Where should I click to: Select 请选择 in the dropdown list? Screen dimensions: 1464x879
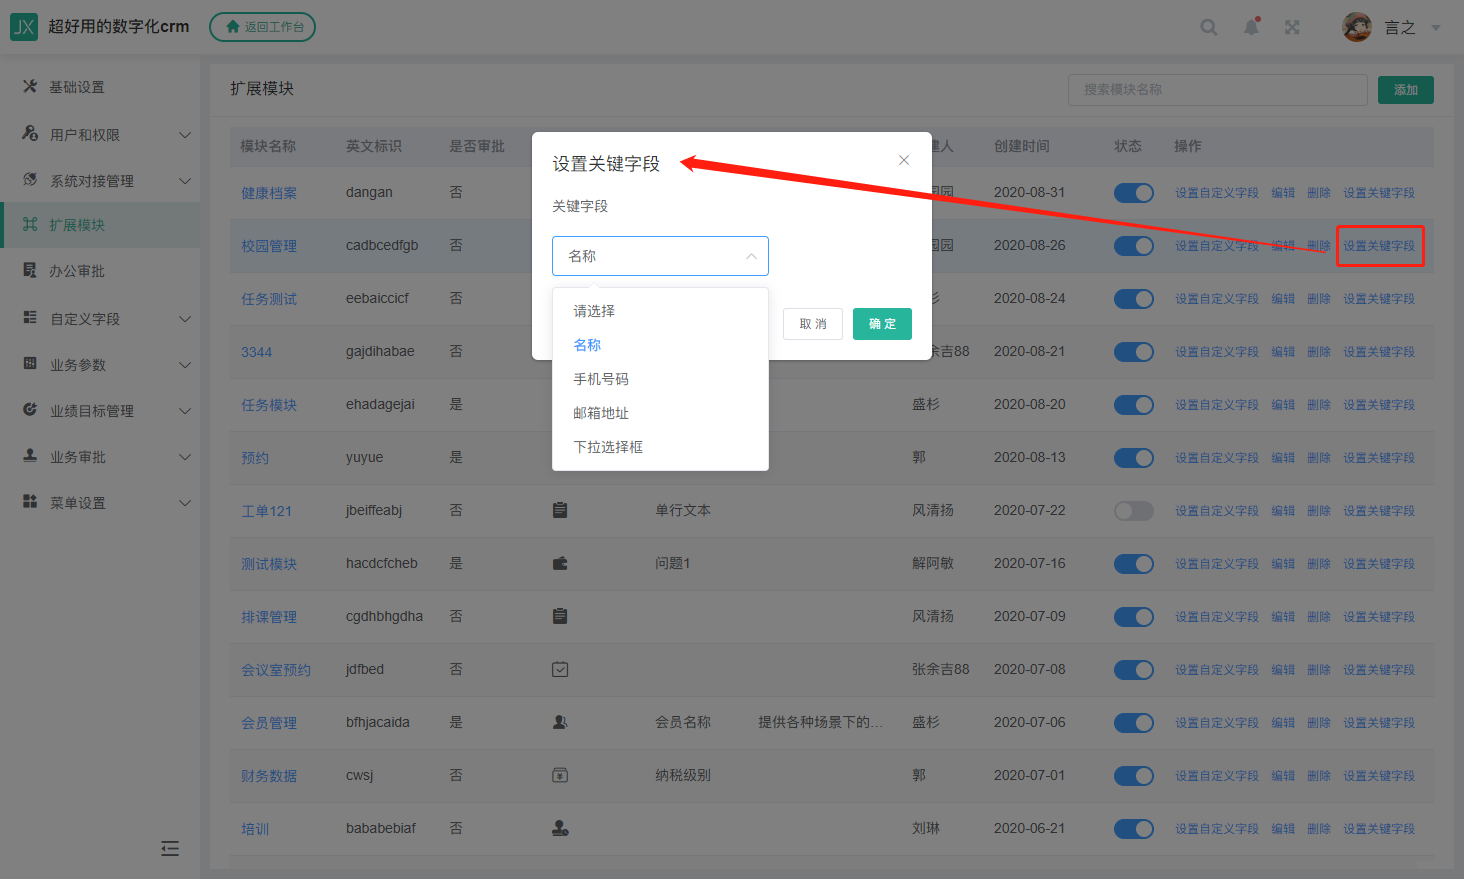pyautogui.click(x=660, y=311)
